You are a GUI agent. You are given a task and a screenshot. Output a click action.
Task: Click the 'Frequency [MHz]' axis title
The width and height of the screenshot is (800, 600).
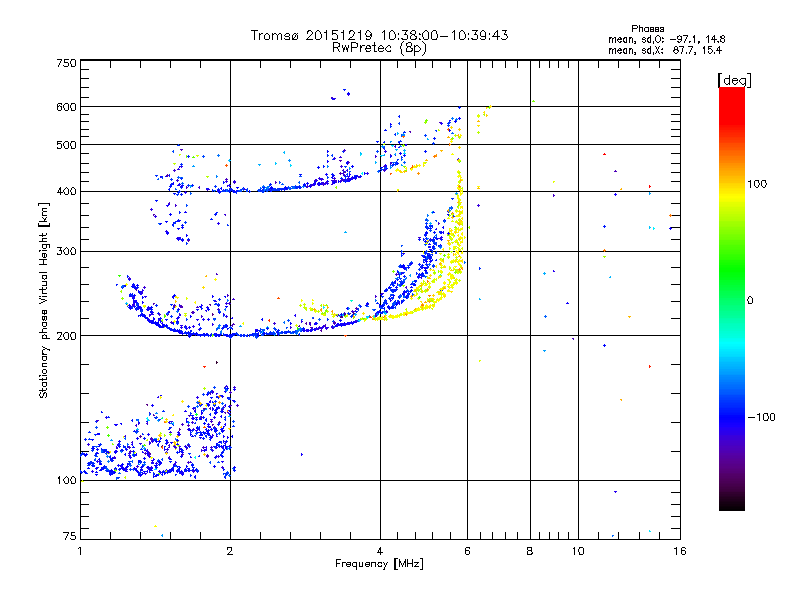379,563
